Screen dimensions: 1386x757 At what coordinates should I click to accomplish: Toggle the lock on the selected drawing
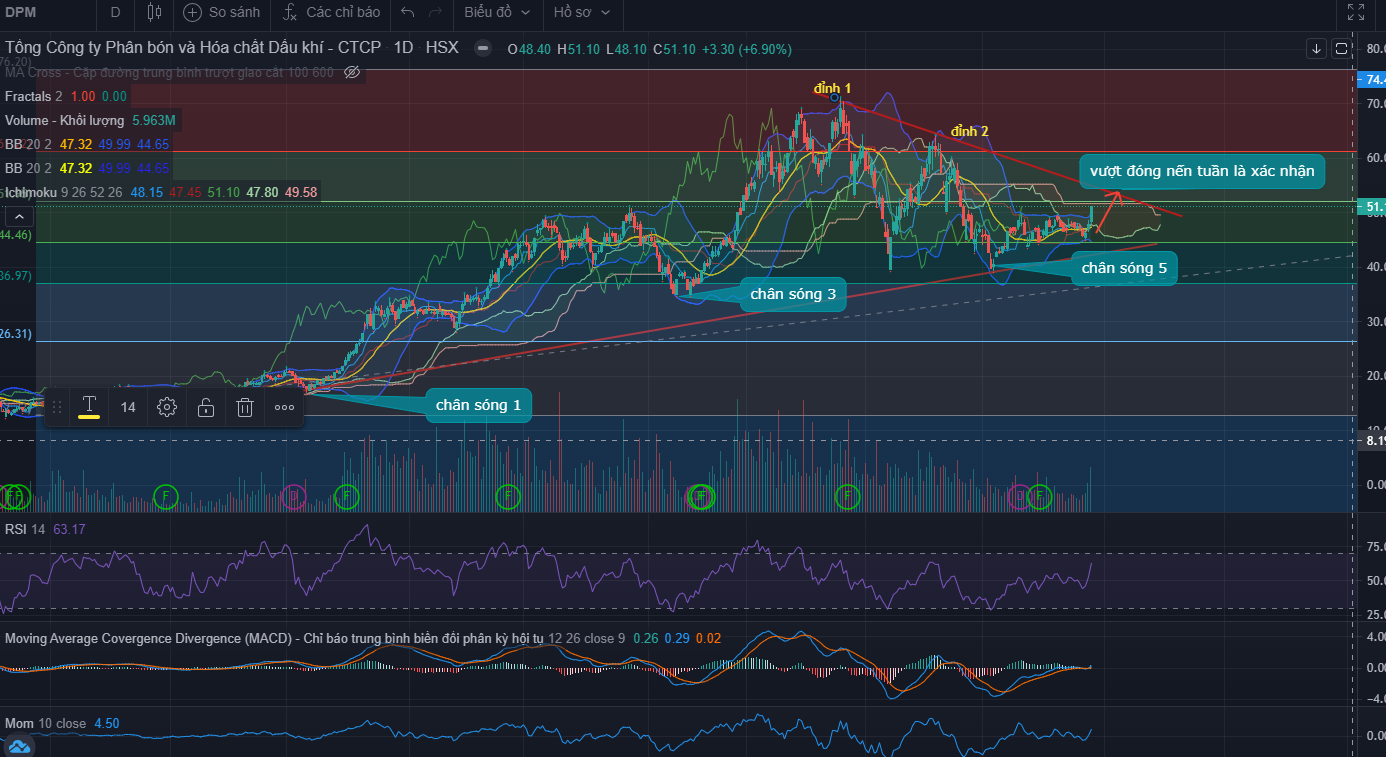pyautogui.click(x=206, y=407)
